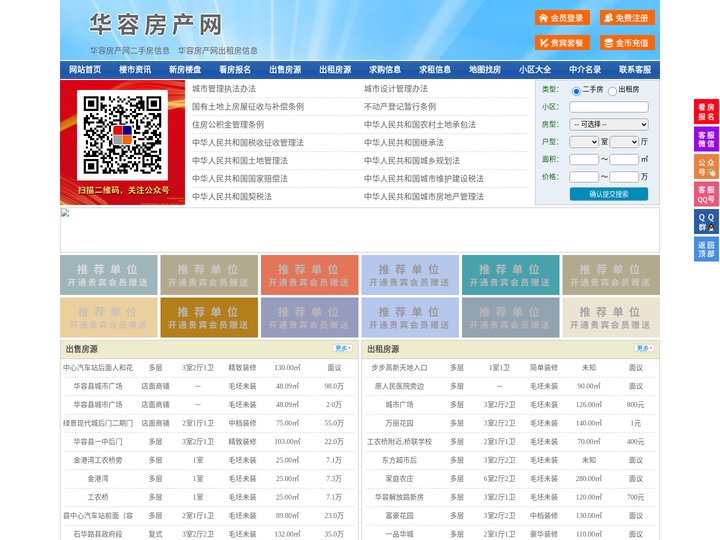Viewport: 720px width, 540px height.
Task: Click the 返回顶部 floating sidebar icon
Action: [x=706, y=249]
